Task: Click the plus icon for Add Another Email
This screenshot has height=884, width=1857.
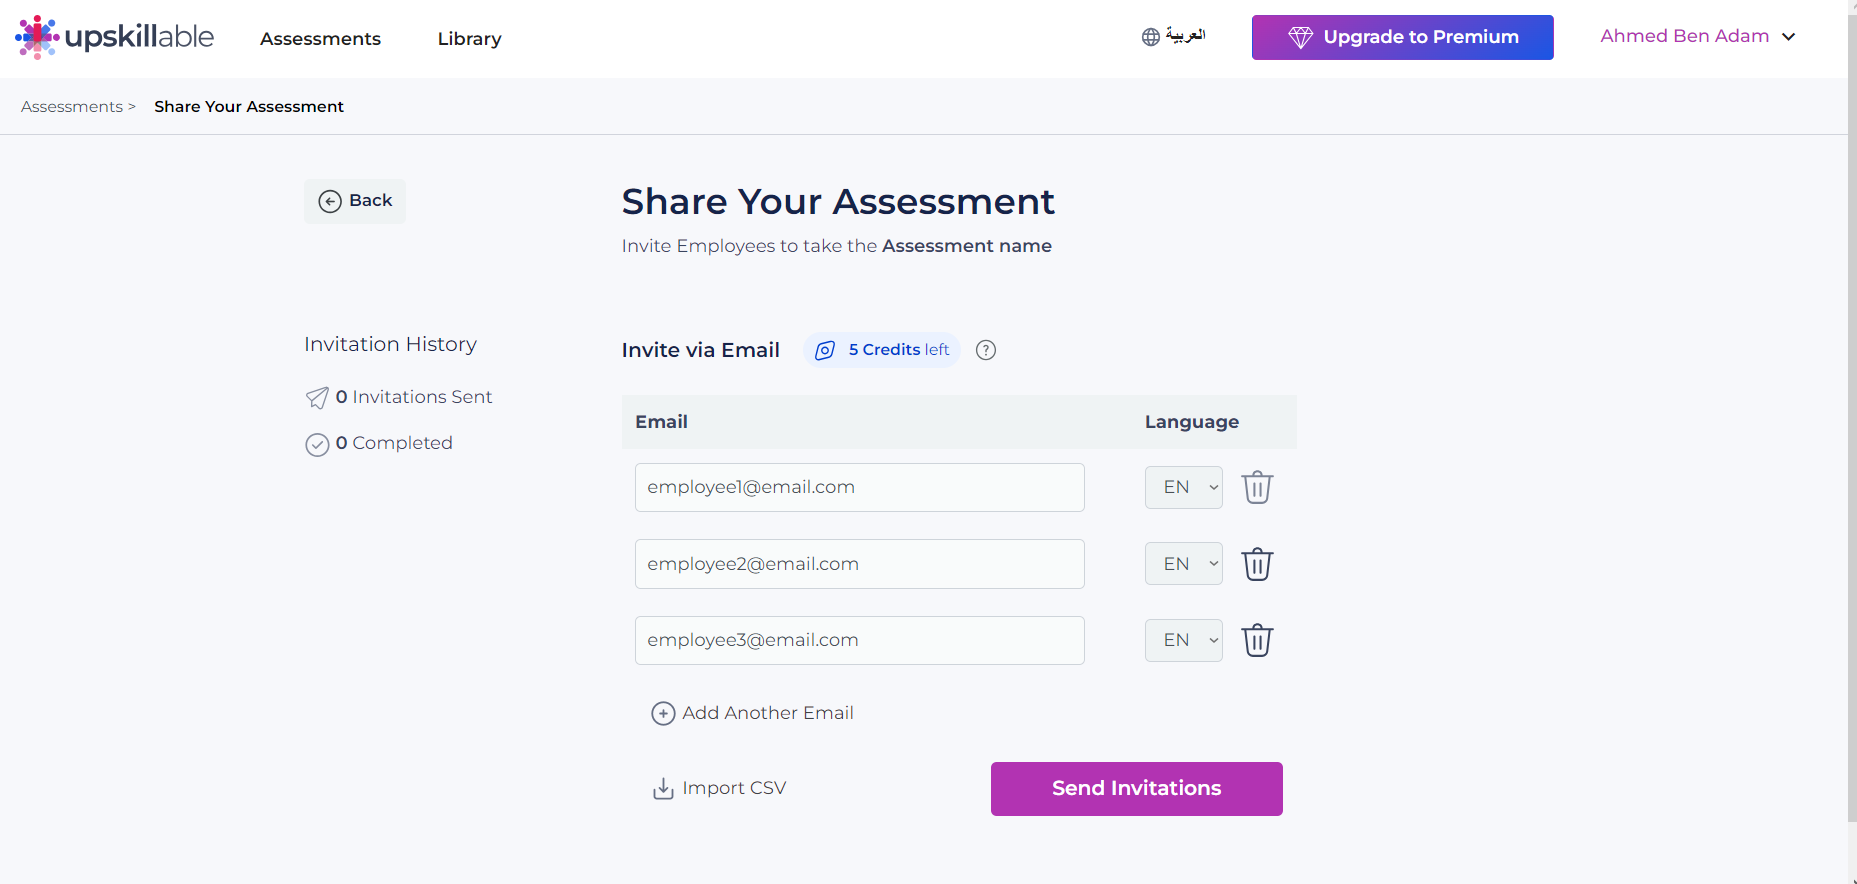Action: (663, 713)
